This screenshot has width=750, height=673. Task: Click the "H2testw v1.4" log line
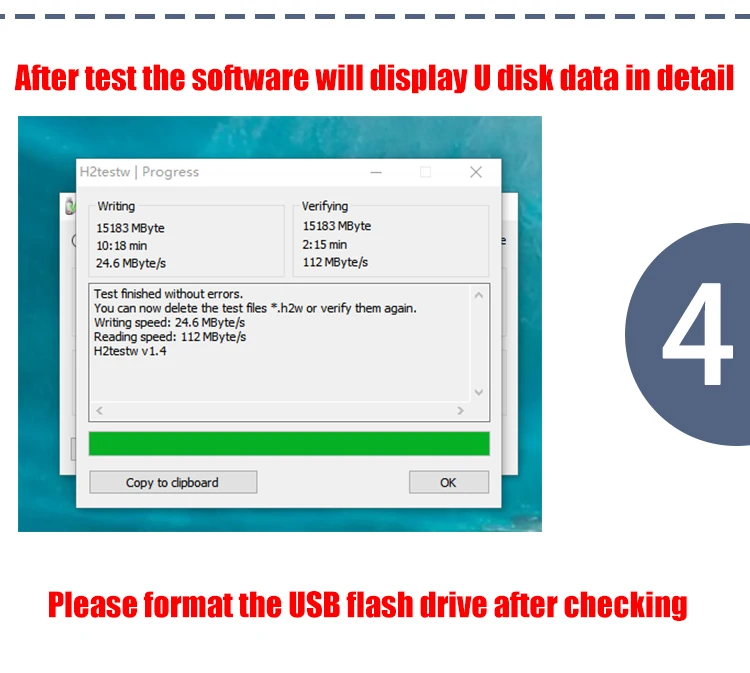coord(130,351)
